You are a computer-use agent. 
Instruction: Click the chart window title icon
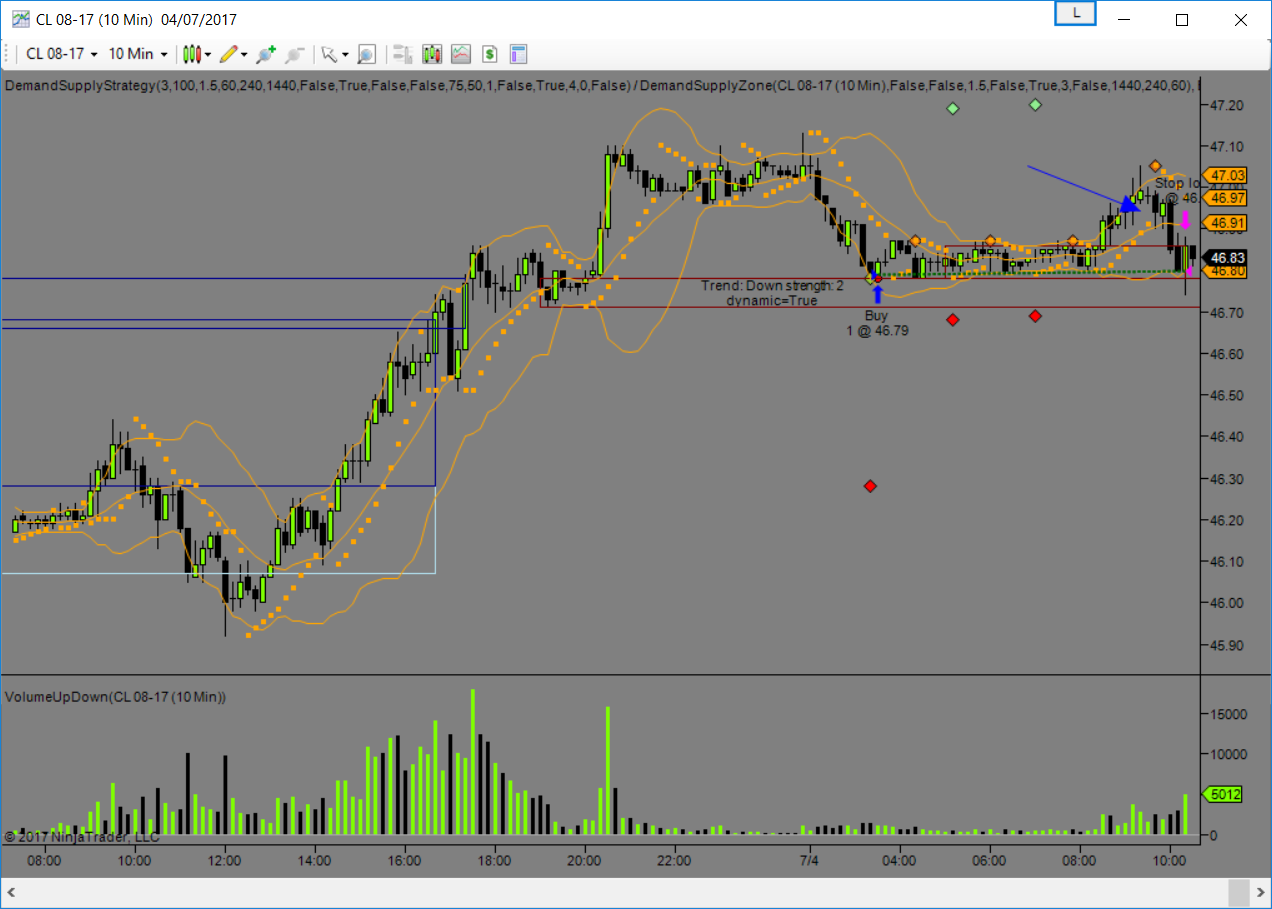point(20,19)
